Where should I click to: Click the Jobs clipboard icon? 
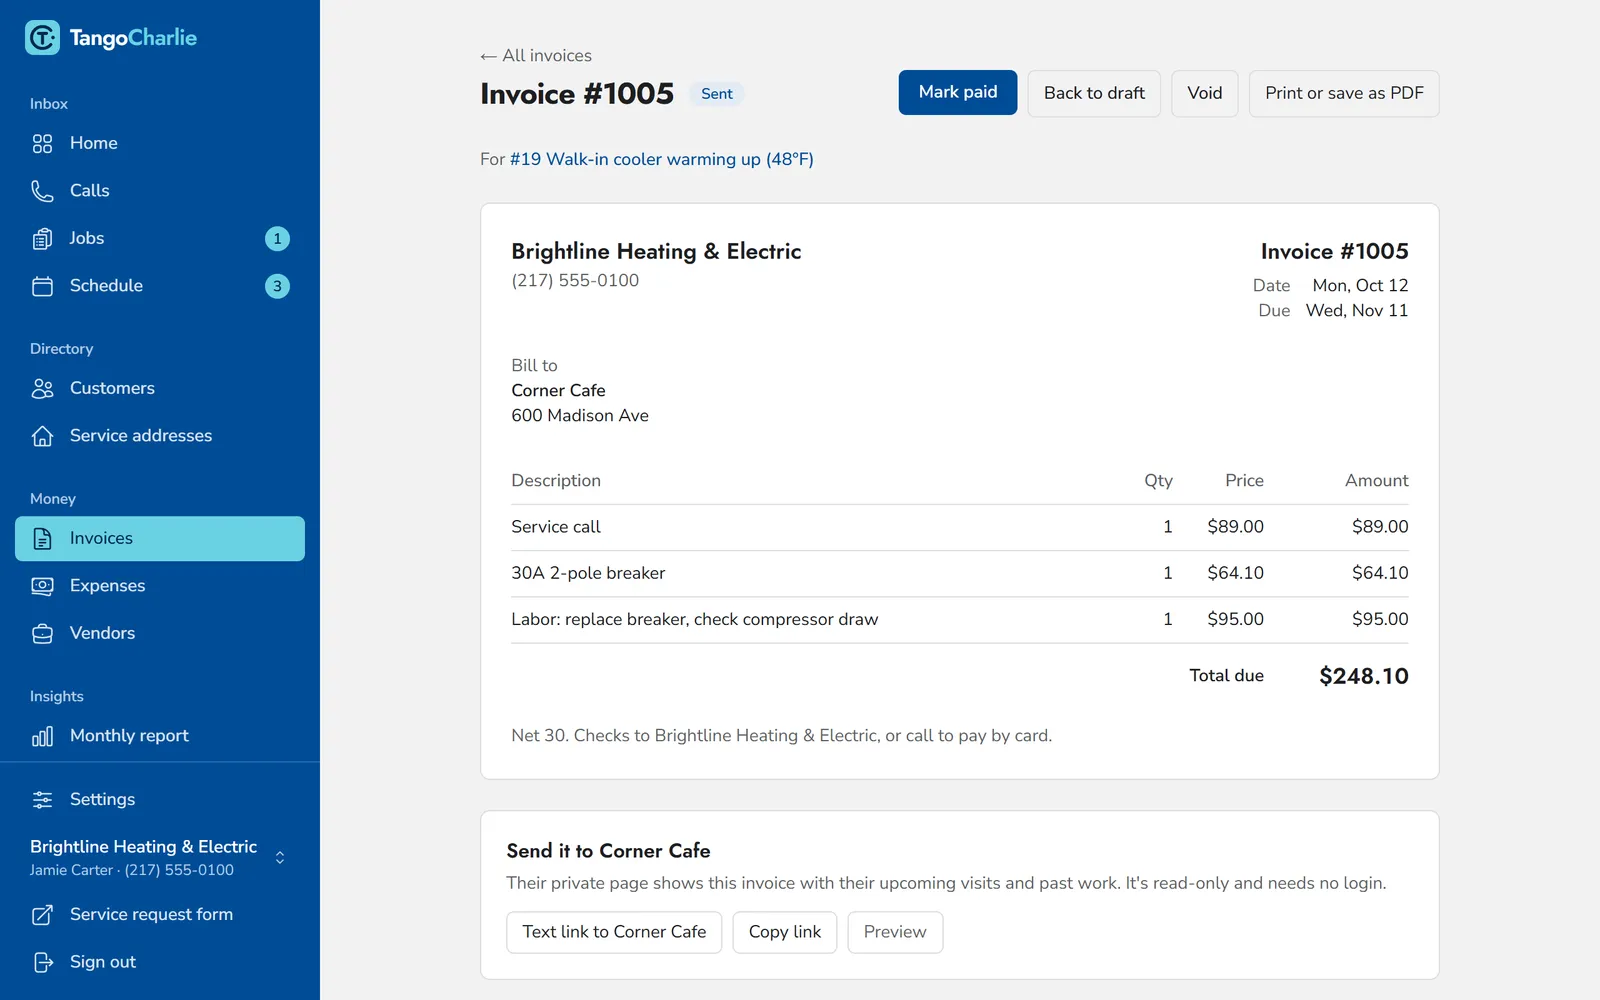tap(42, 239)
